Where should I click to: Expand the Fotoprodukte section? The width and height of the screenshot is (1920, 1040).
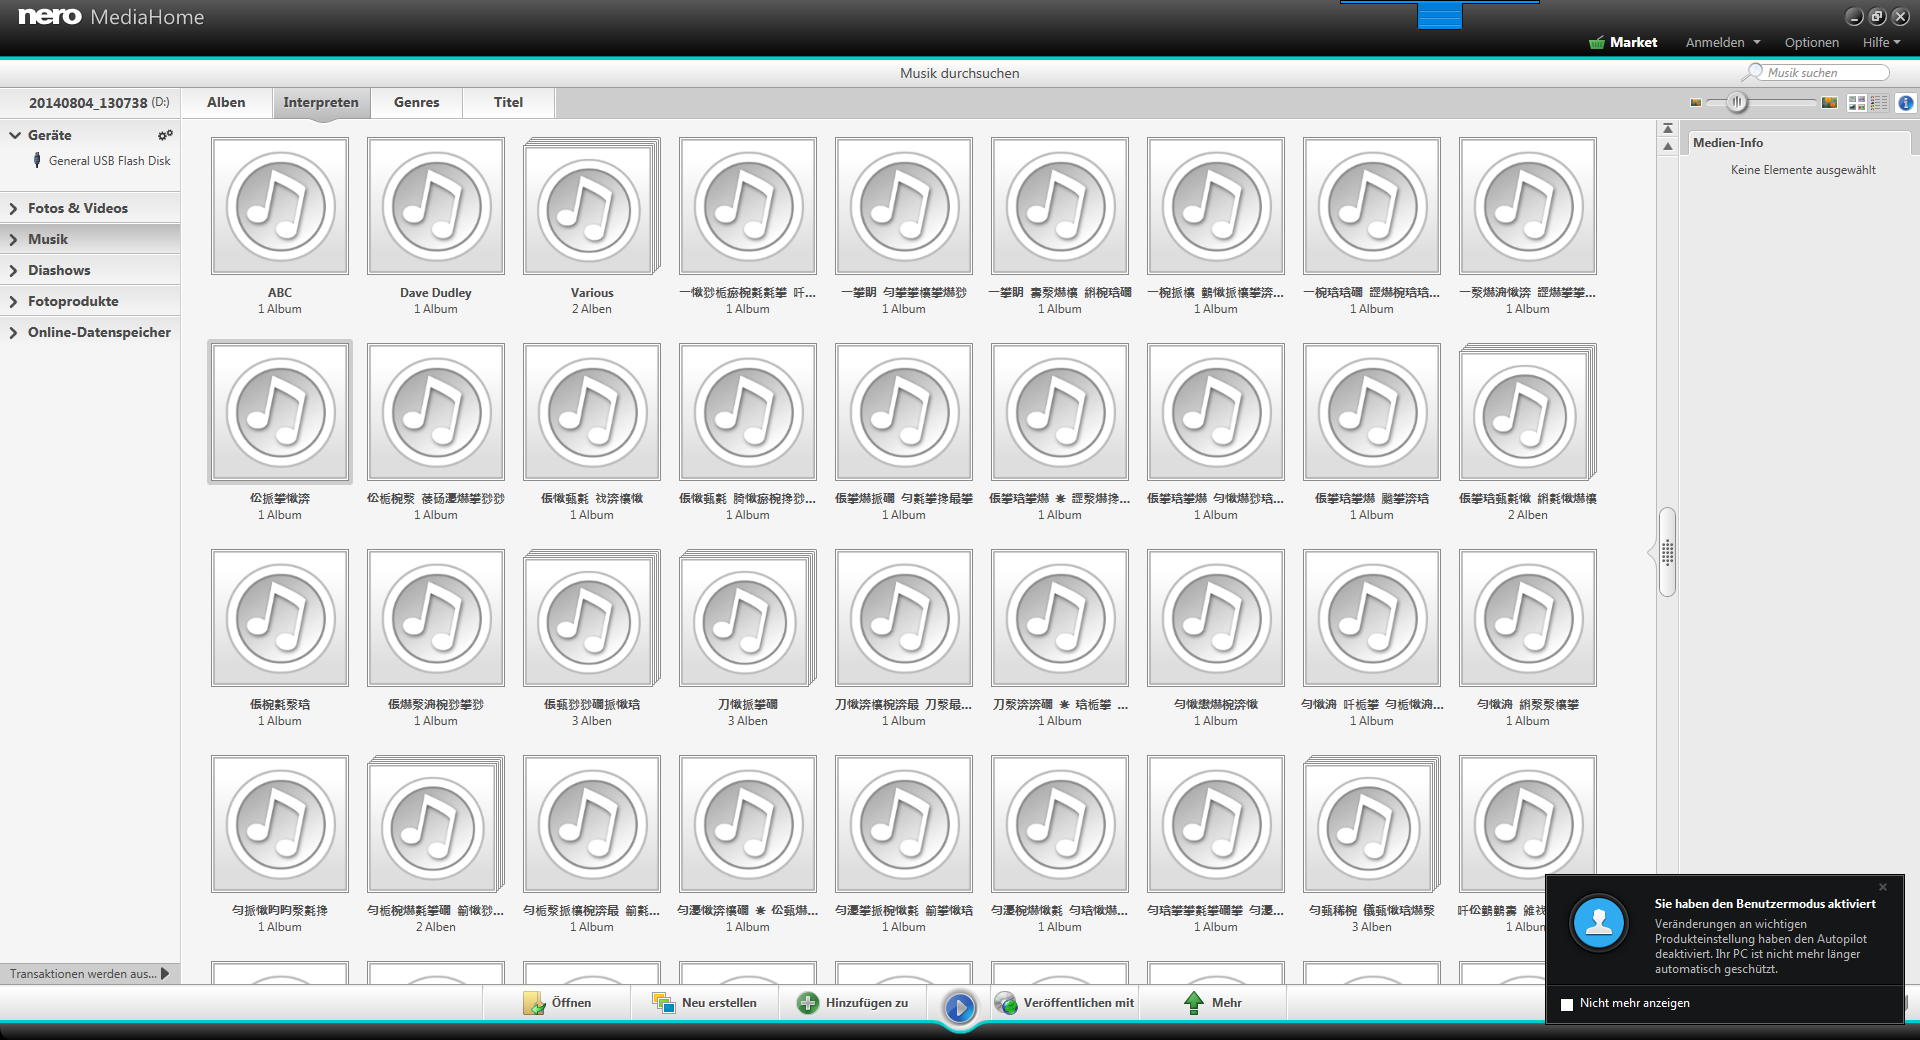click(14, 301)
